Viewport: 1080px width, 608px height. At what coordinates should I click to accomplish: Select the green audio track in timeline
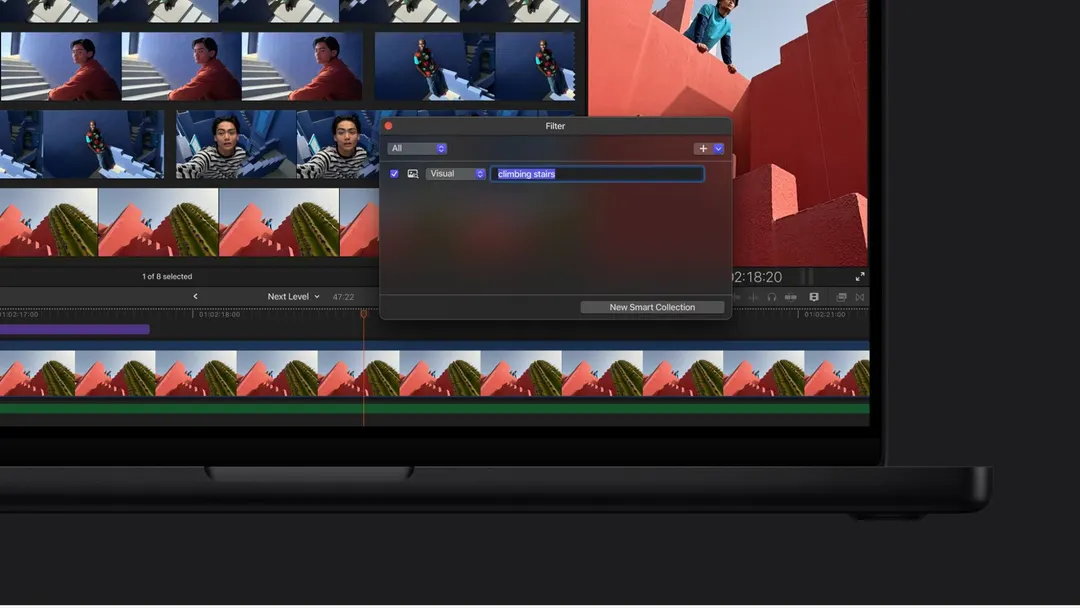coord(435,408)
